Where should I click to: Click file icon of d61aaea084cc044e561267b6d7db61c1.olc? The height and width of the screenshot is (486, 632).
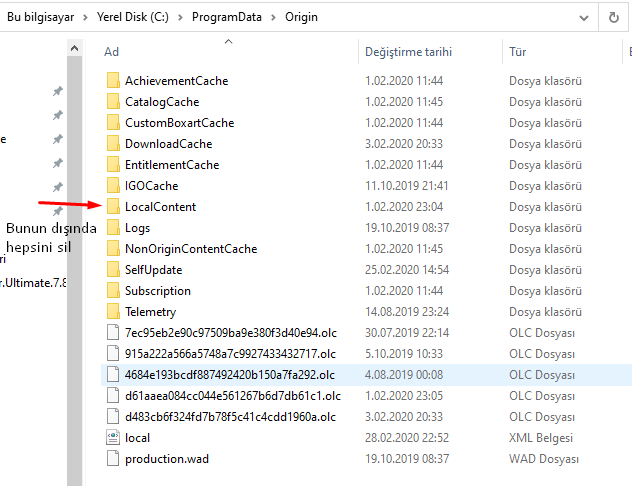(x=113, y=395)
